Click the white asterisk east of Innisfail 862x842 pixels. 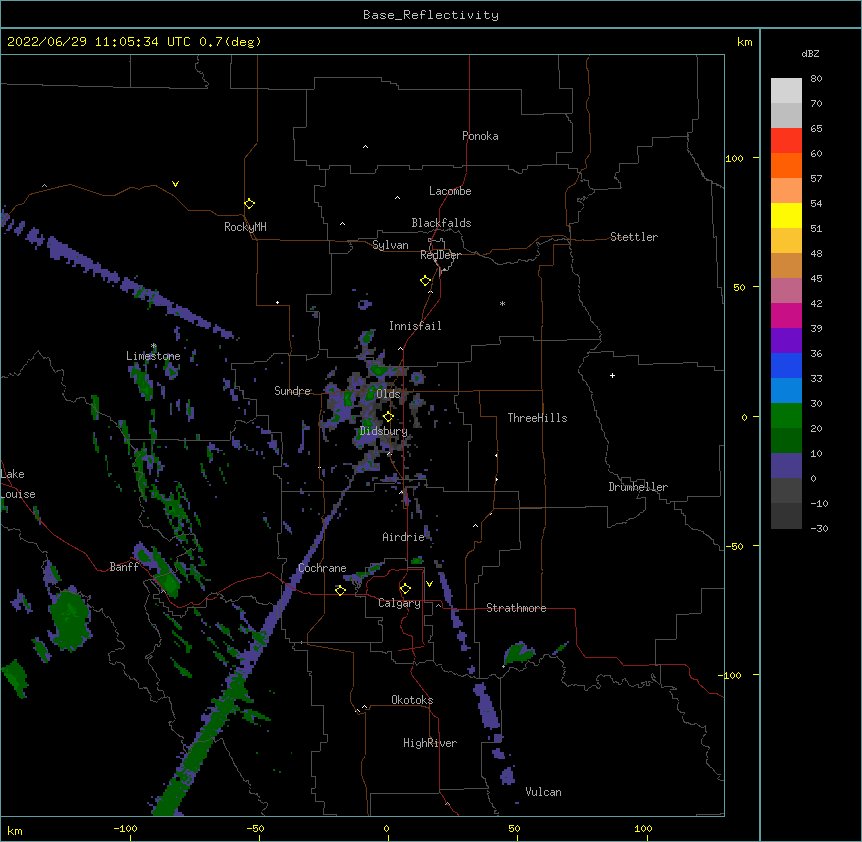click(502, 303)
